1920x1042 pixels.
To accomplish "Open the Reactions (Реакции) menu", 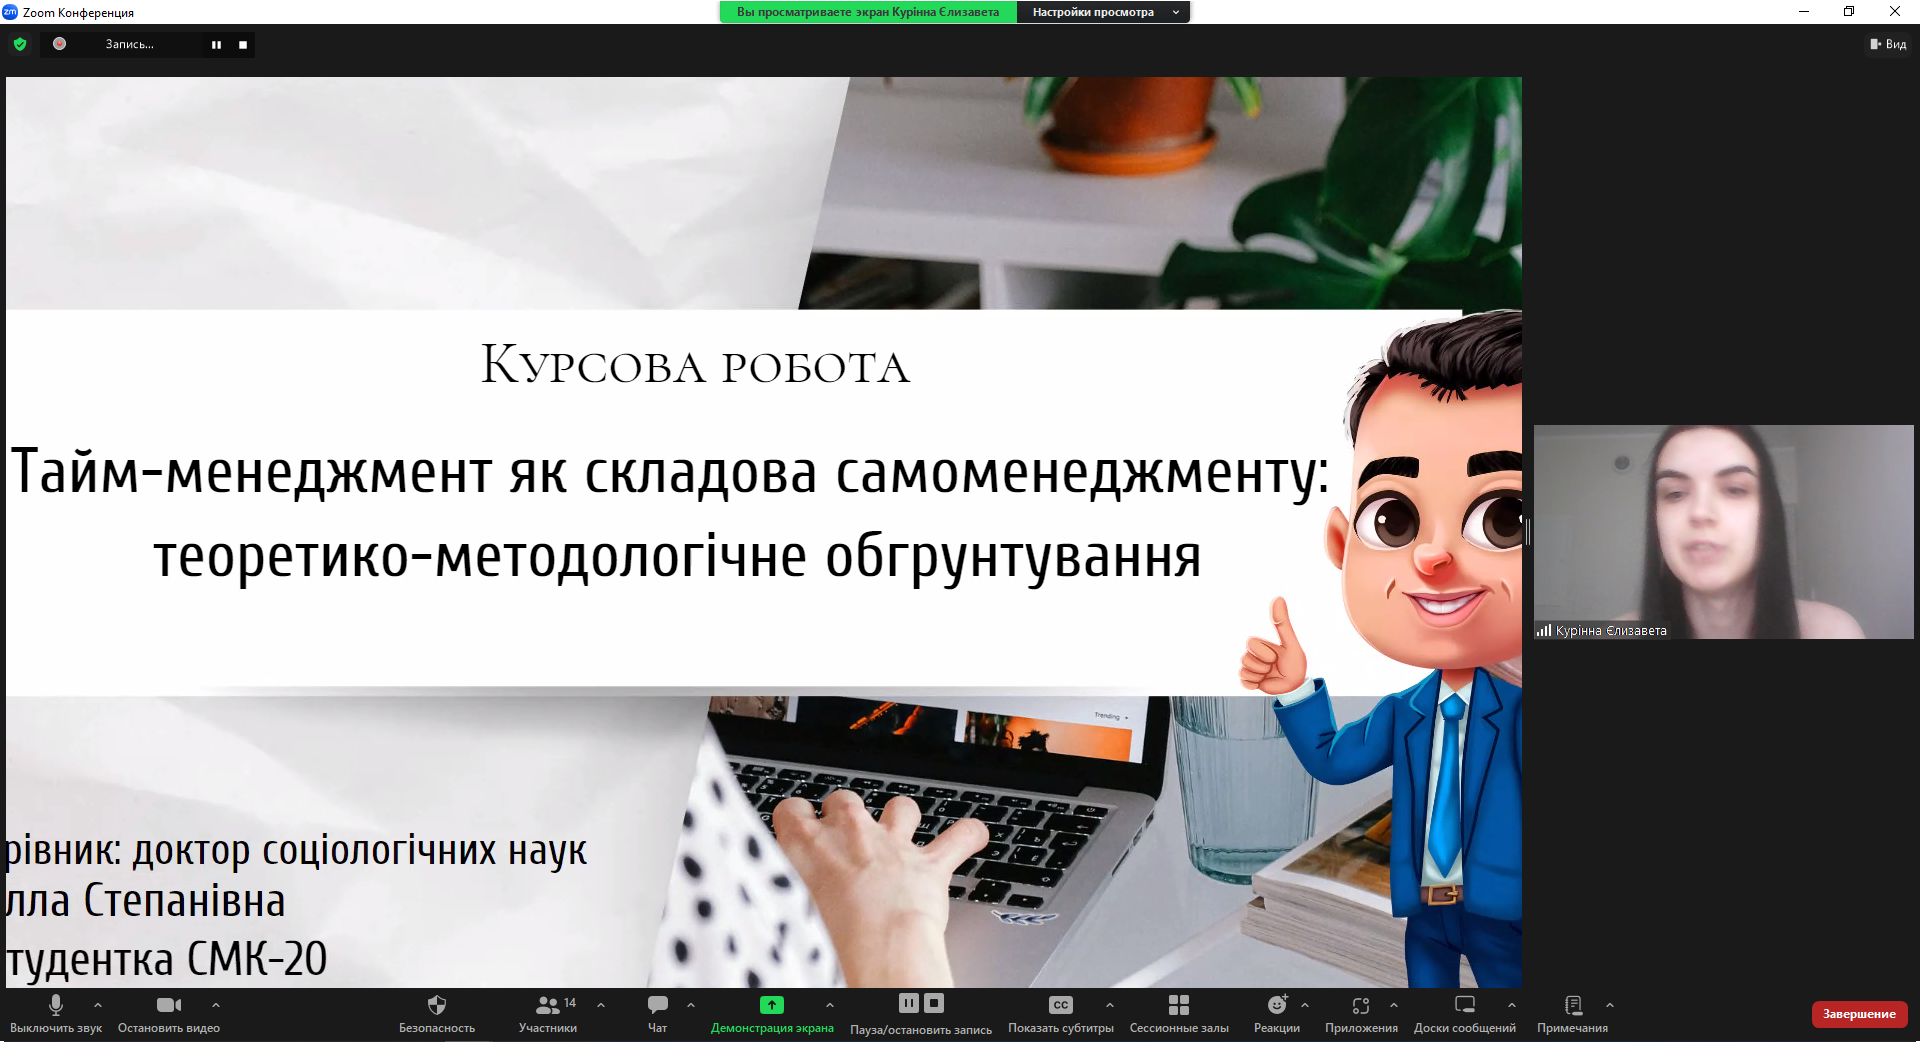I will 1276,1005.
